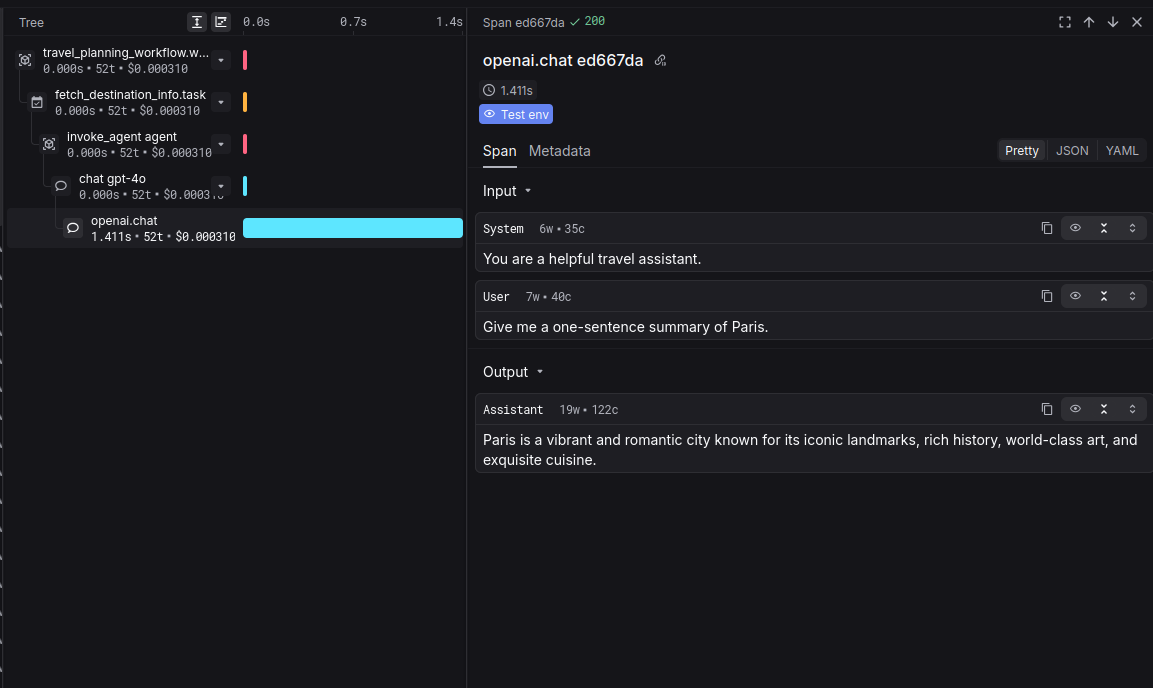1153x688 pixels.
Task: Copy link next to openai.chat ed667da
Action: (x=660, y=61)
